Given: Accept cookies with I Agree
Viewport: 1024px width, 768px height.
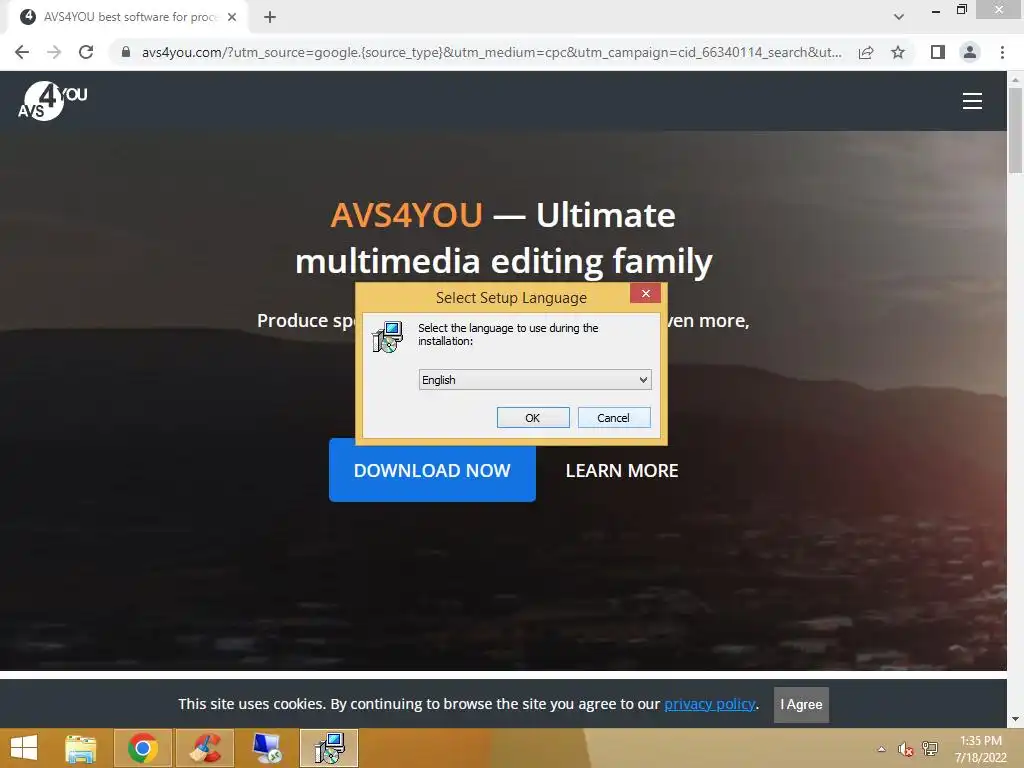Looking at the screenshot, I should [x=801, y=705].
